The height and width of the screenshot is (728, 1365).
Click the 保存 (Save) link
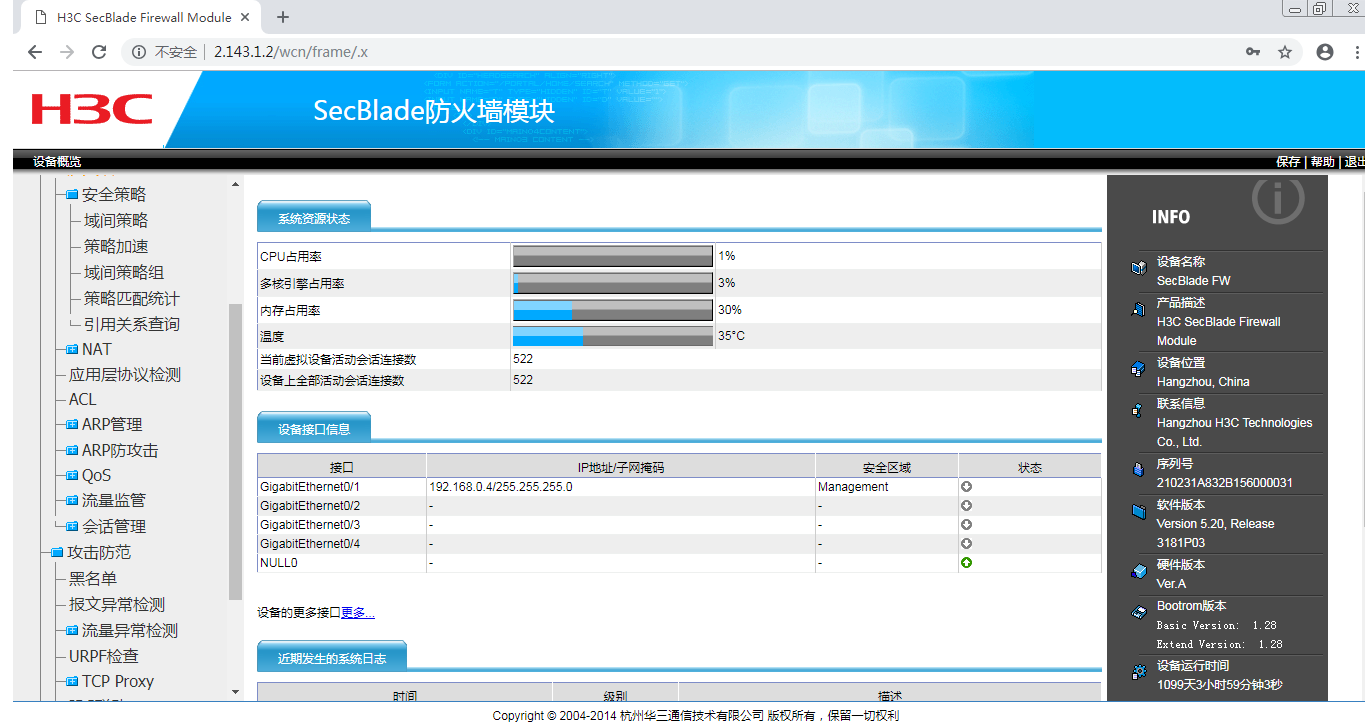(1288, 162)
